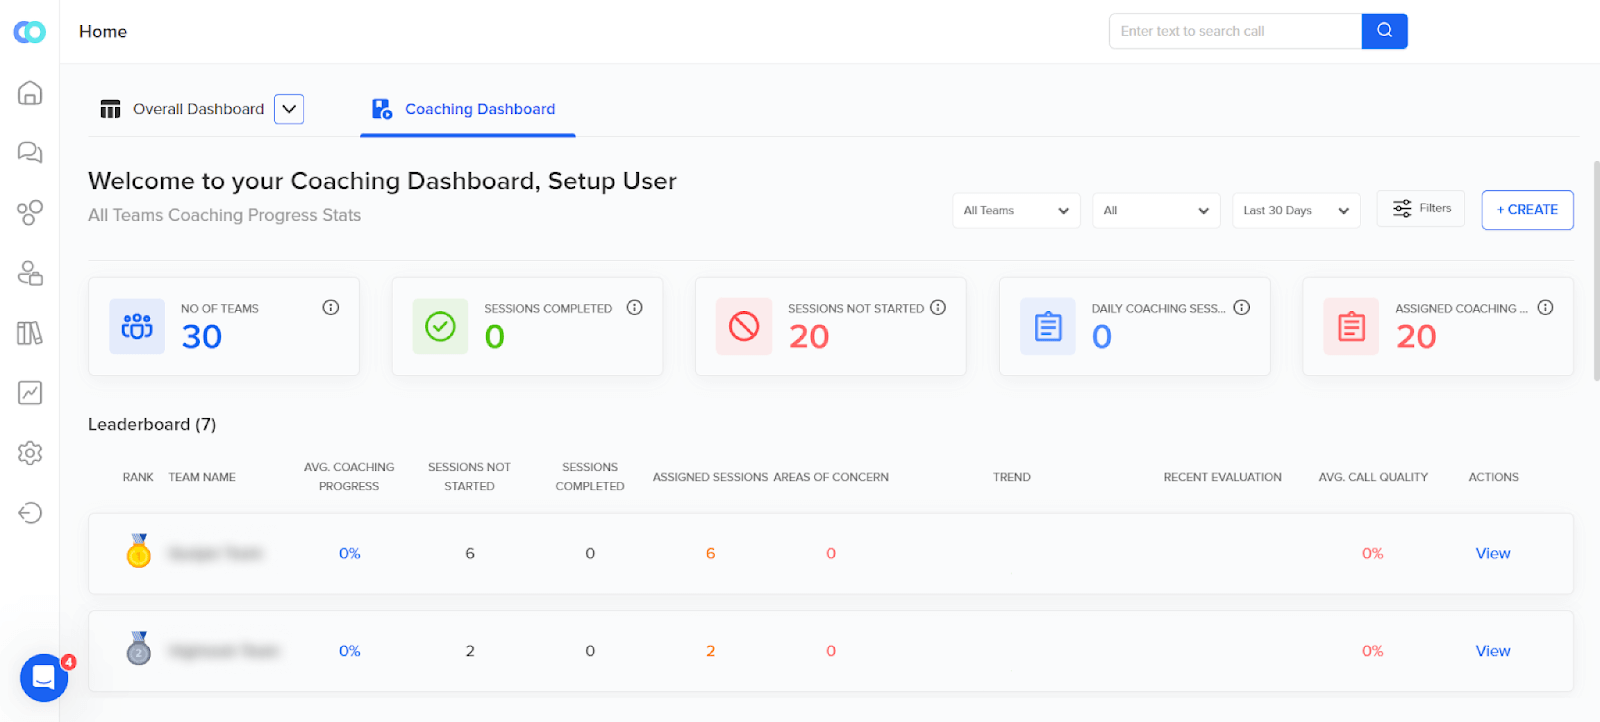The width and height of the screenshot is (1600, 722).
Task: Click the users team sidebar icon
Action: pos(30,273)
